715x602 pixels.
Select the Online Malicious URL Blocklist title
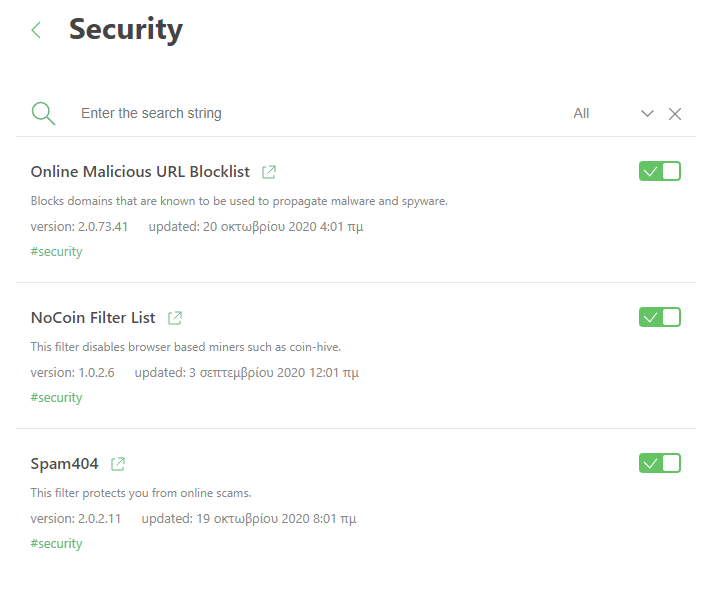[140, 172]
